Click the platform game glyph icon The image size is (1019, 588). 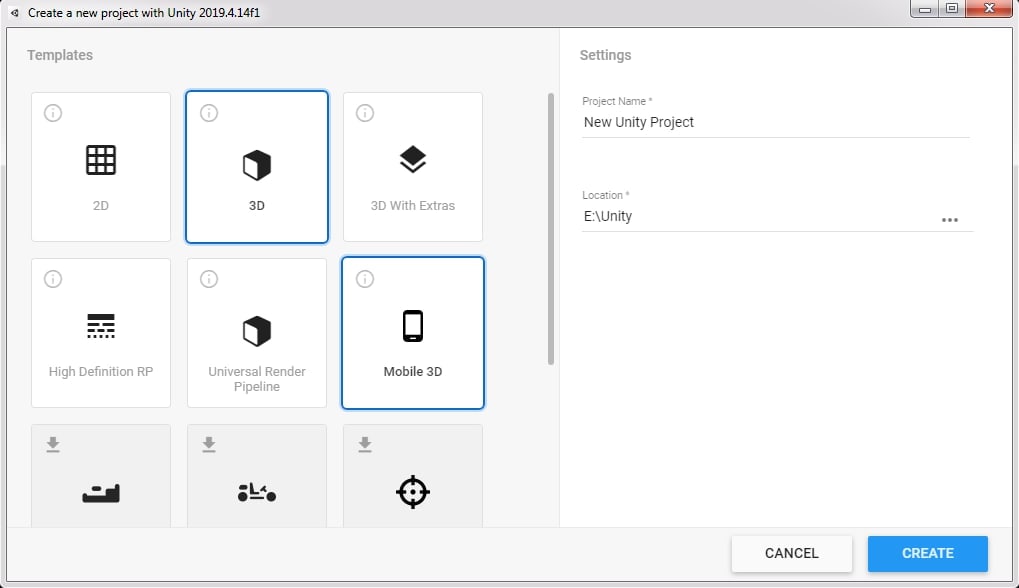101,494
